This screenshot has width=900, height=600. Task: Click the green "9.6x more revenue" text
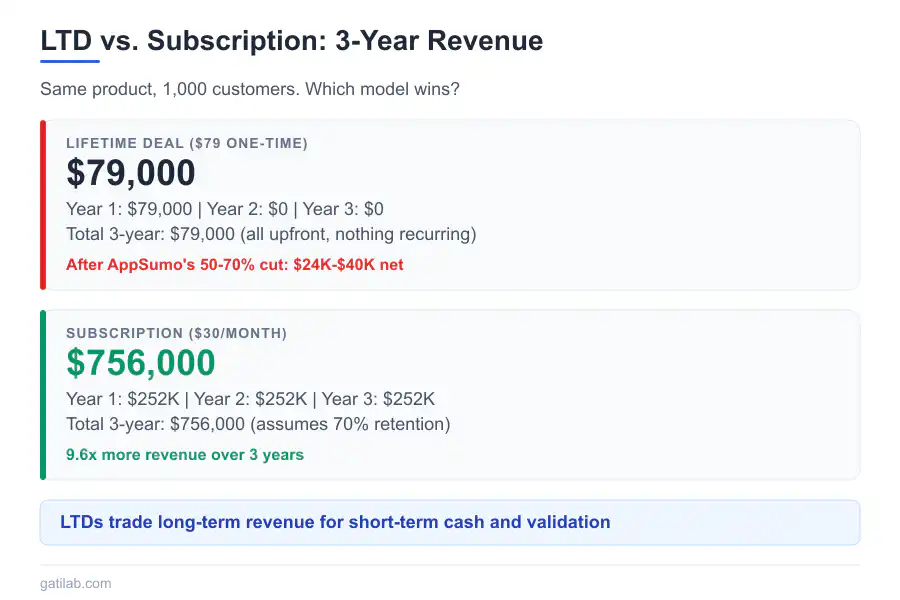click(185, 455)
